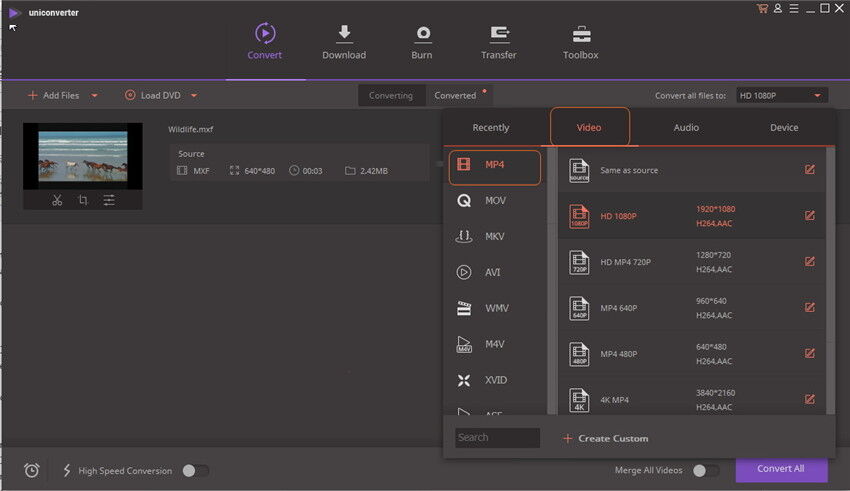Click the Wildlife video thumbnail
The width and height of the screenshot is (850, 491).
(83, 156)
